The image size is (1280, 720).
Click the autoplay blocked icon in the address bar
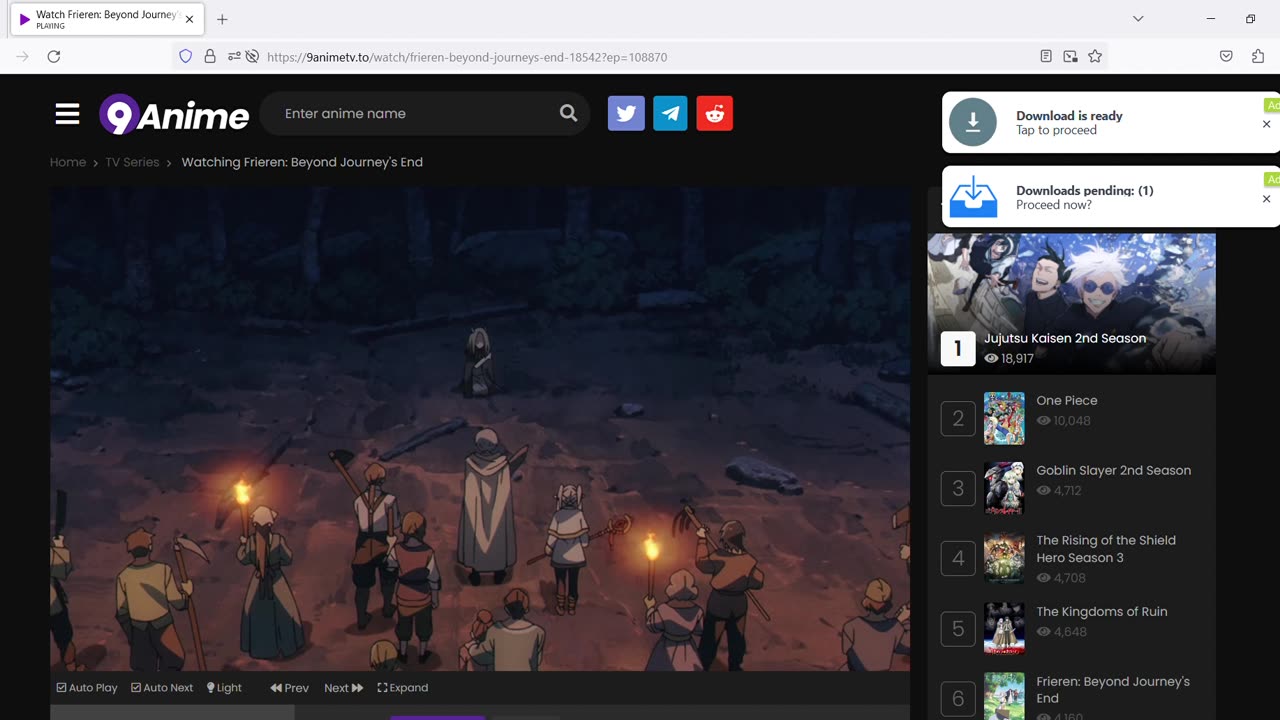tap(252, 57)
